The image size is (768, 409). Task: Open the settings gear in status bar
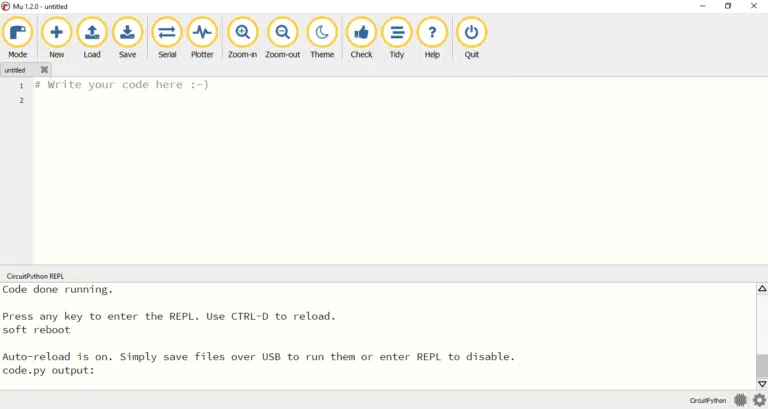759,400
